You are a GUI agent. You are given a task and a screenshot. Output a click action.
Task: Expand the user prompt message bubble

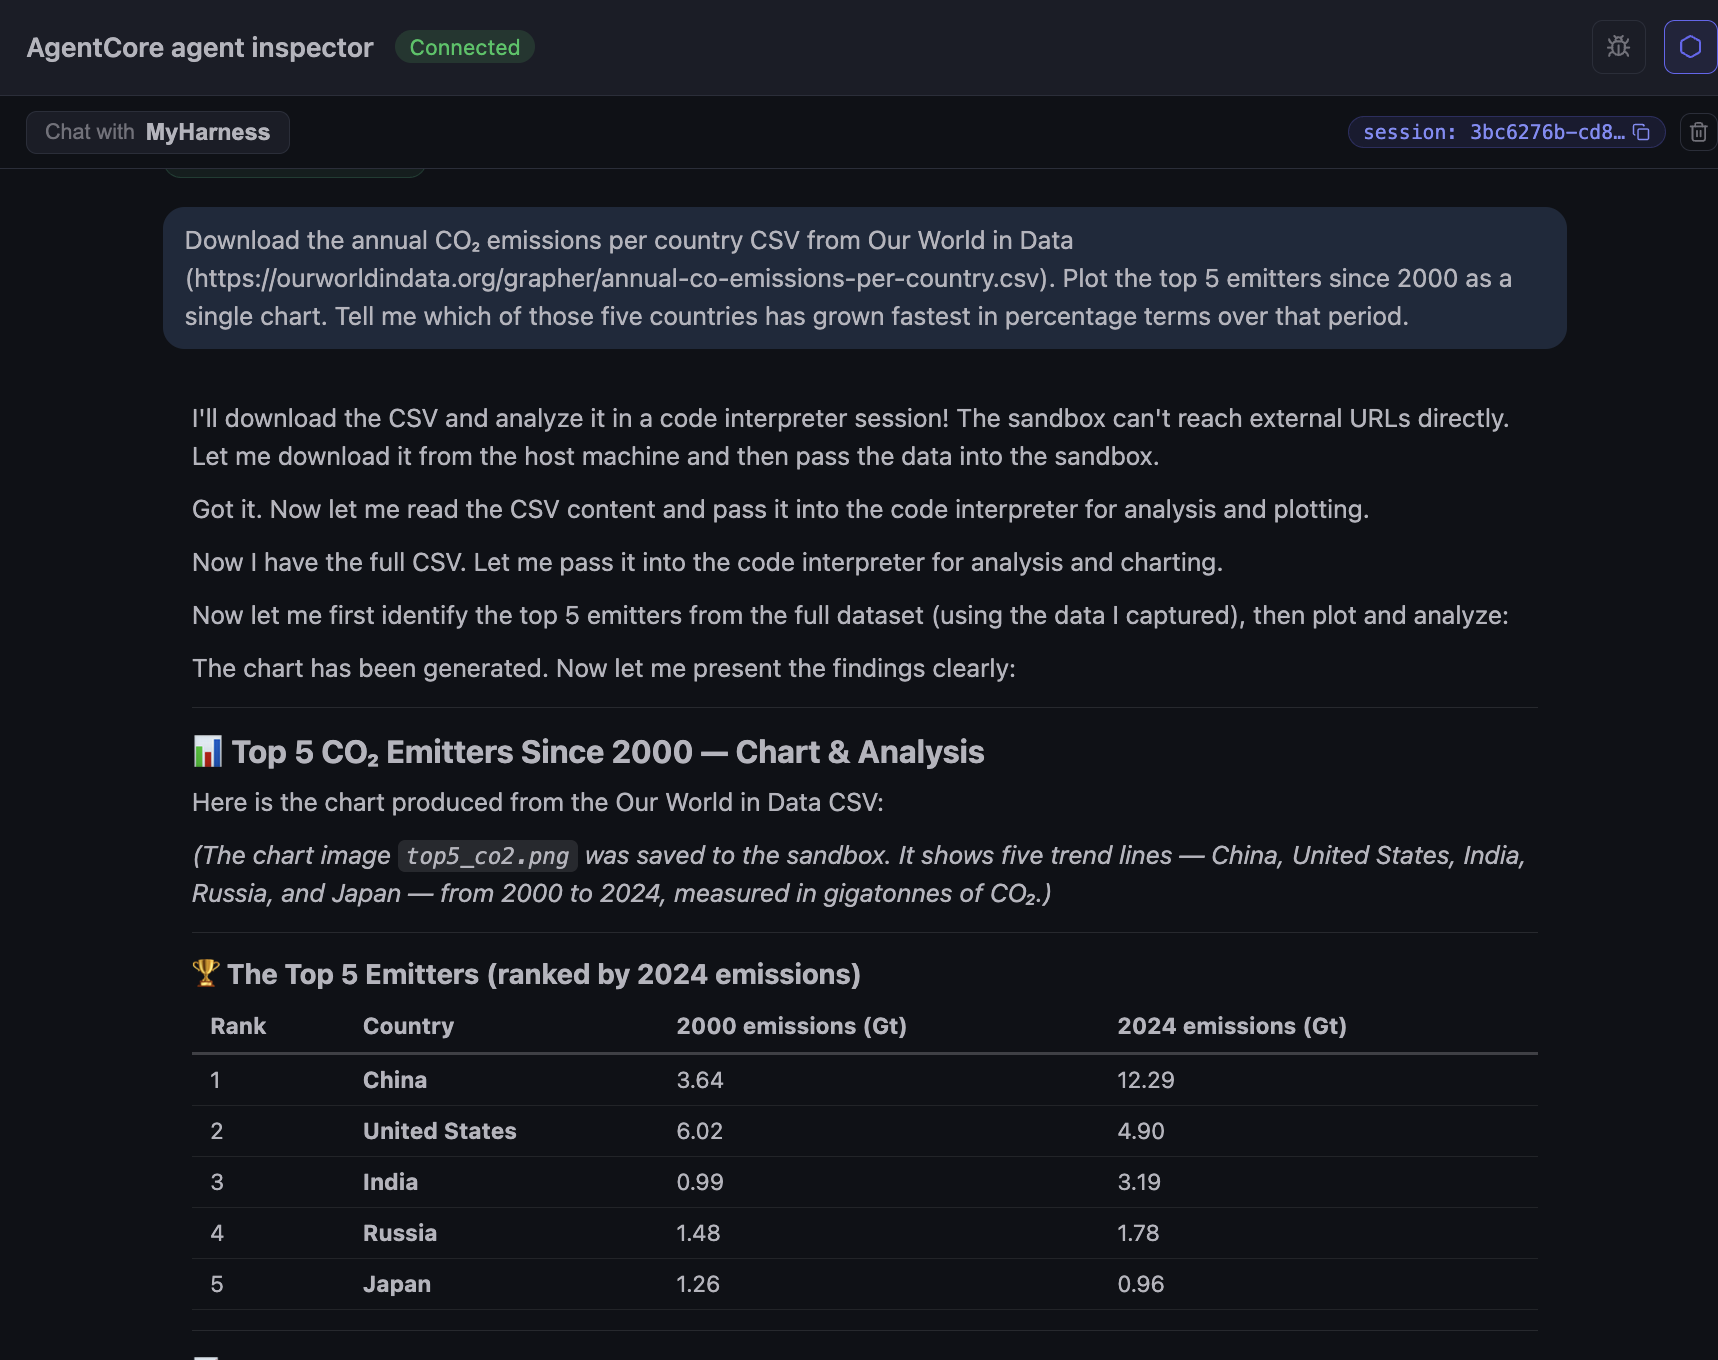[x=865, y=278]
